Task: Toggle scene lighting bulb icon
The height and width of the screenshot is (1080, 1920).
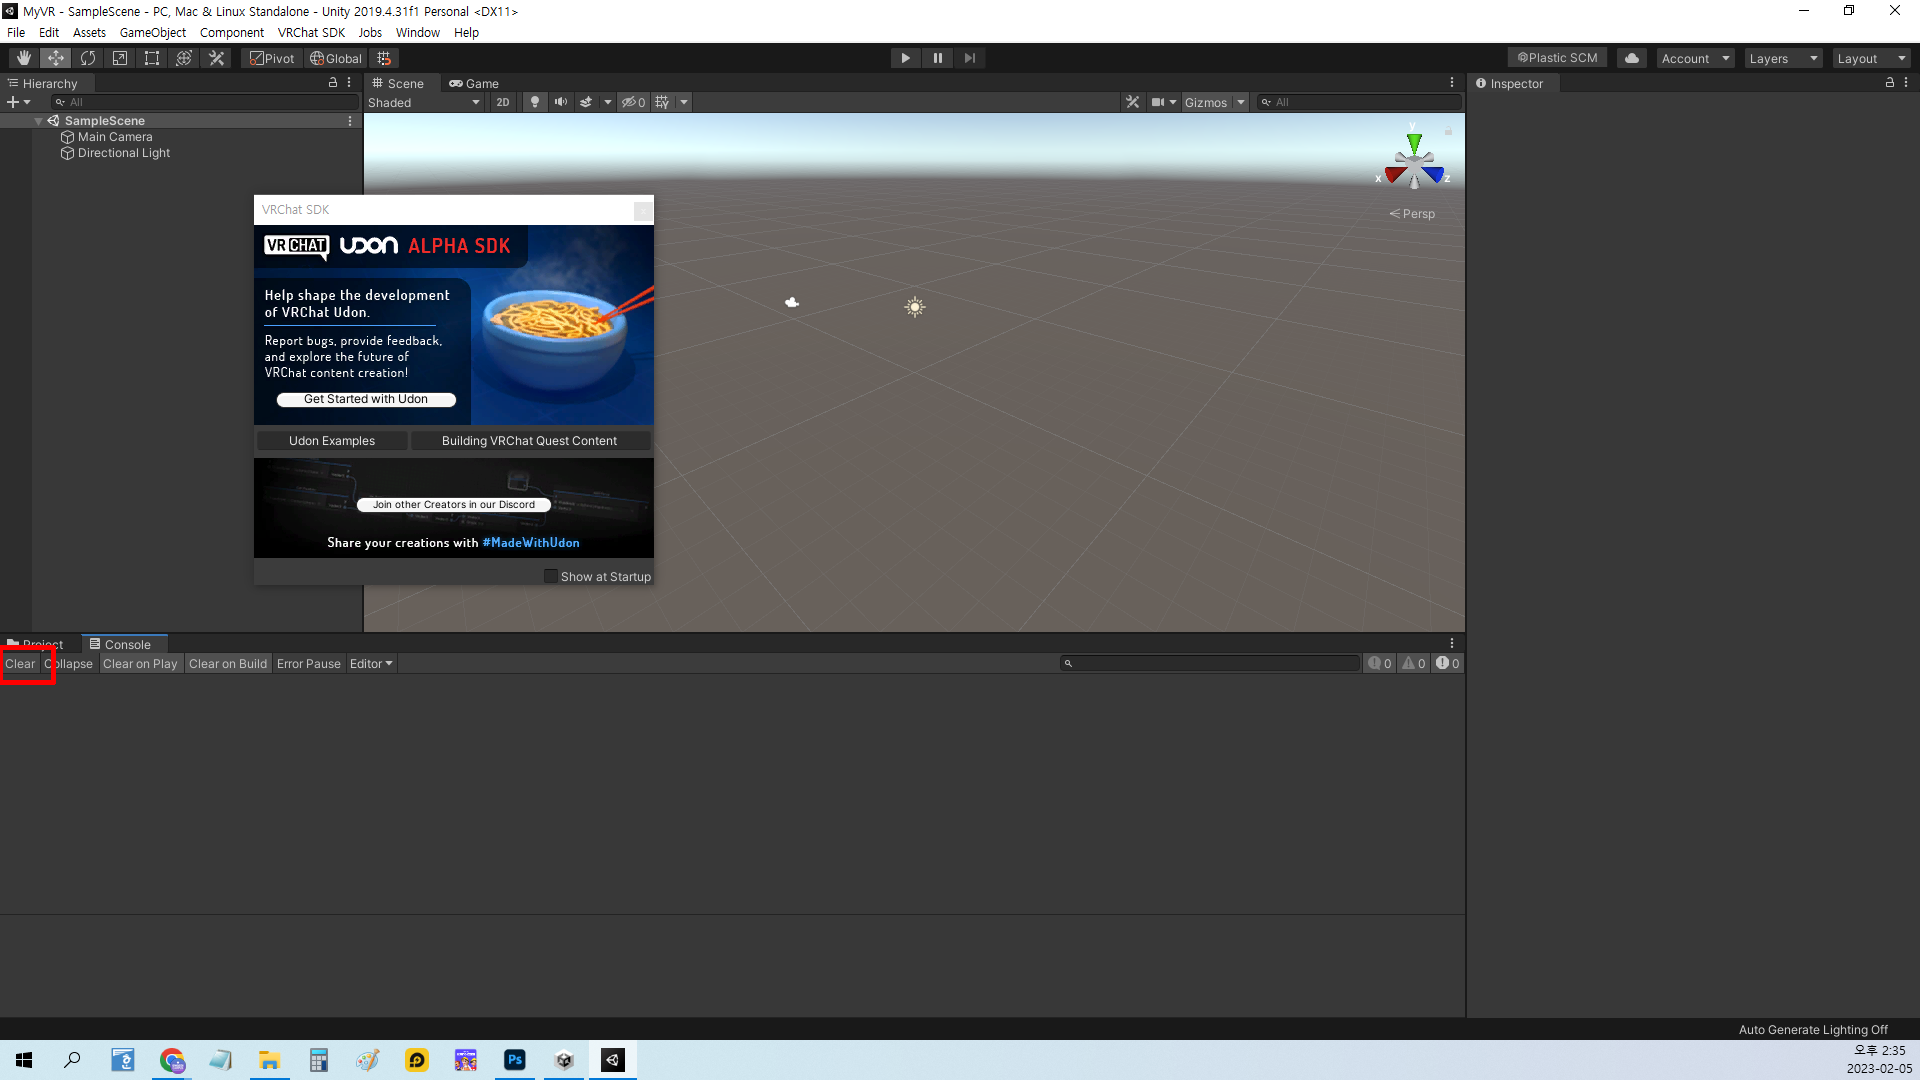Action: click(x=535, y=102)
